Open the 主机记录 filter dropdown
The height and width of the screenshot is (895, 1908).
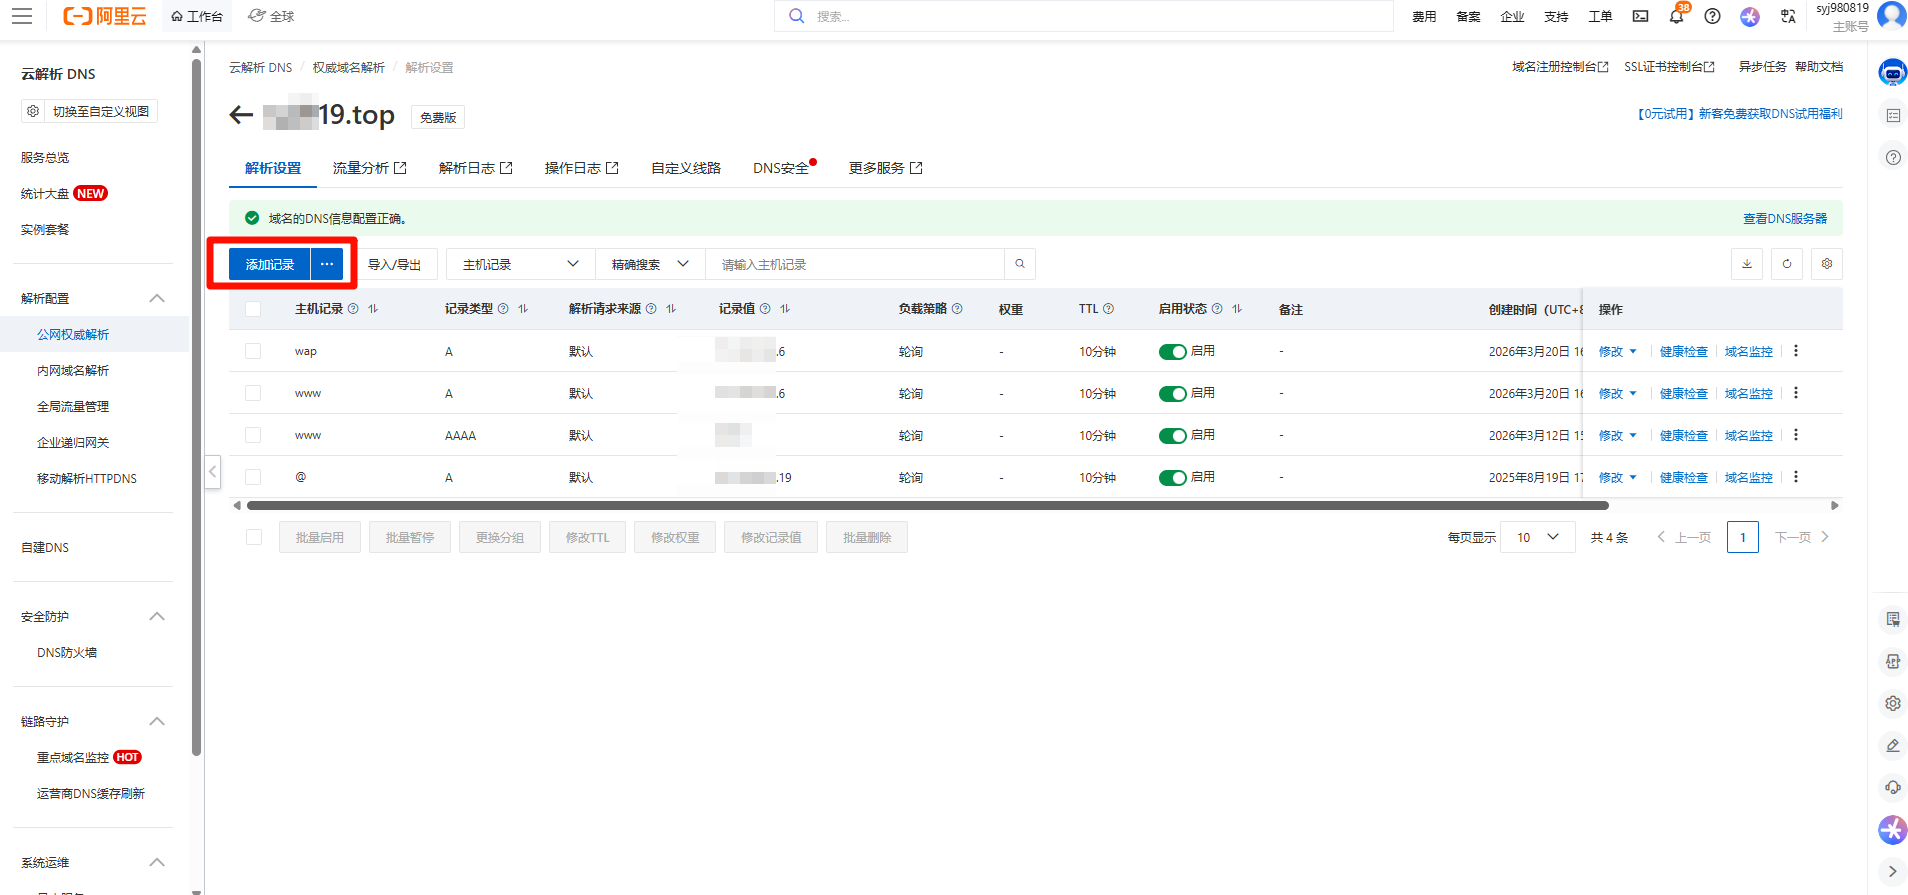coord(520,264)
